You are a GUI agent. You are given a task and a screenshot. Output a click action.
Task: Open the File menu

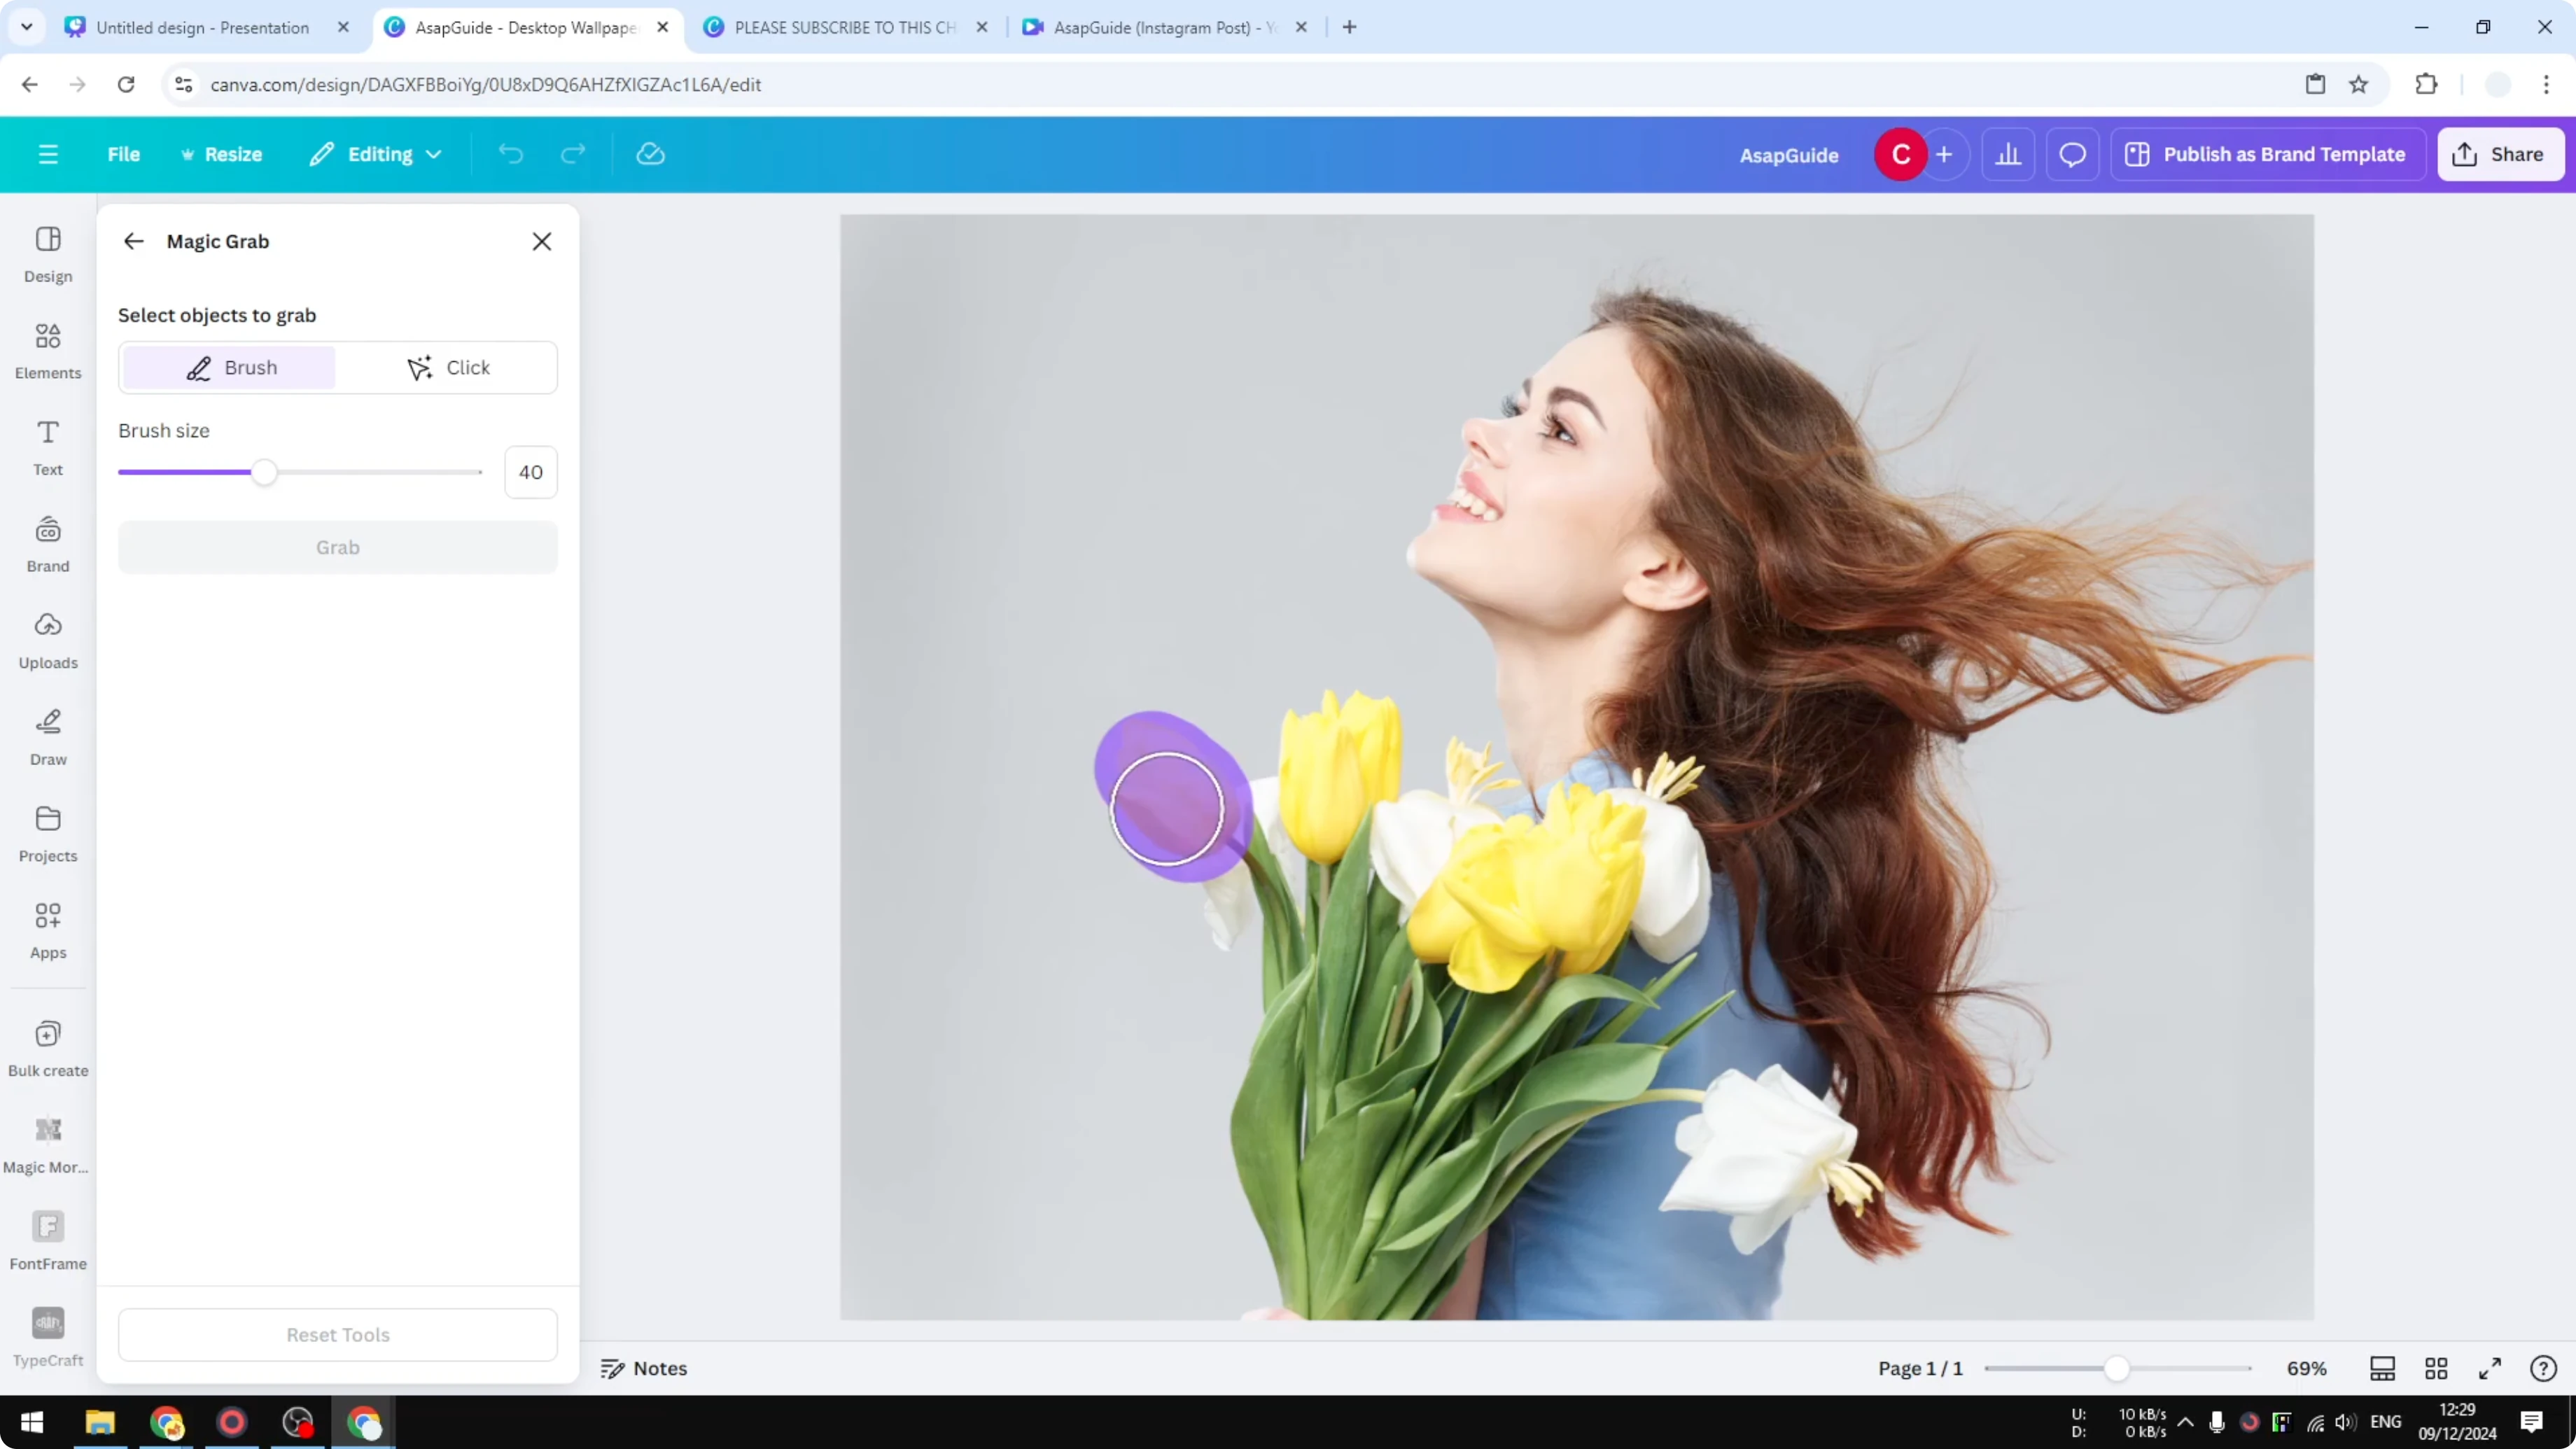click(124, 153)
